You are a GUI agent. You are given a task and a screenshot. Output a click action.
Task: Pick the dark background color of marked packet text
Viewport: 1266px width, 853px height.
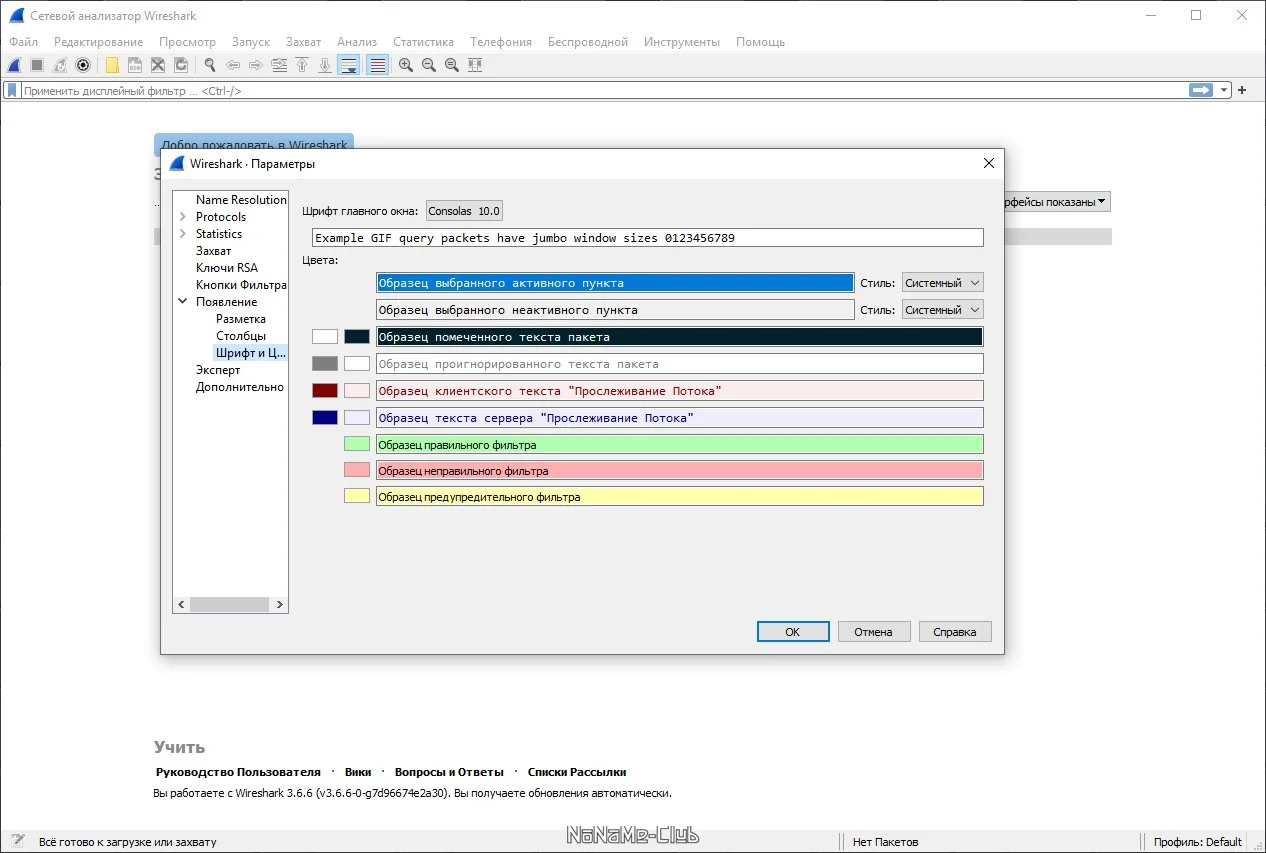click(x=357, y=337)
